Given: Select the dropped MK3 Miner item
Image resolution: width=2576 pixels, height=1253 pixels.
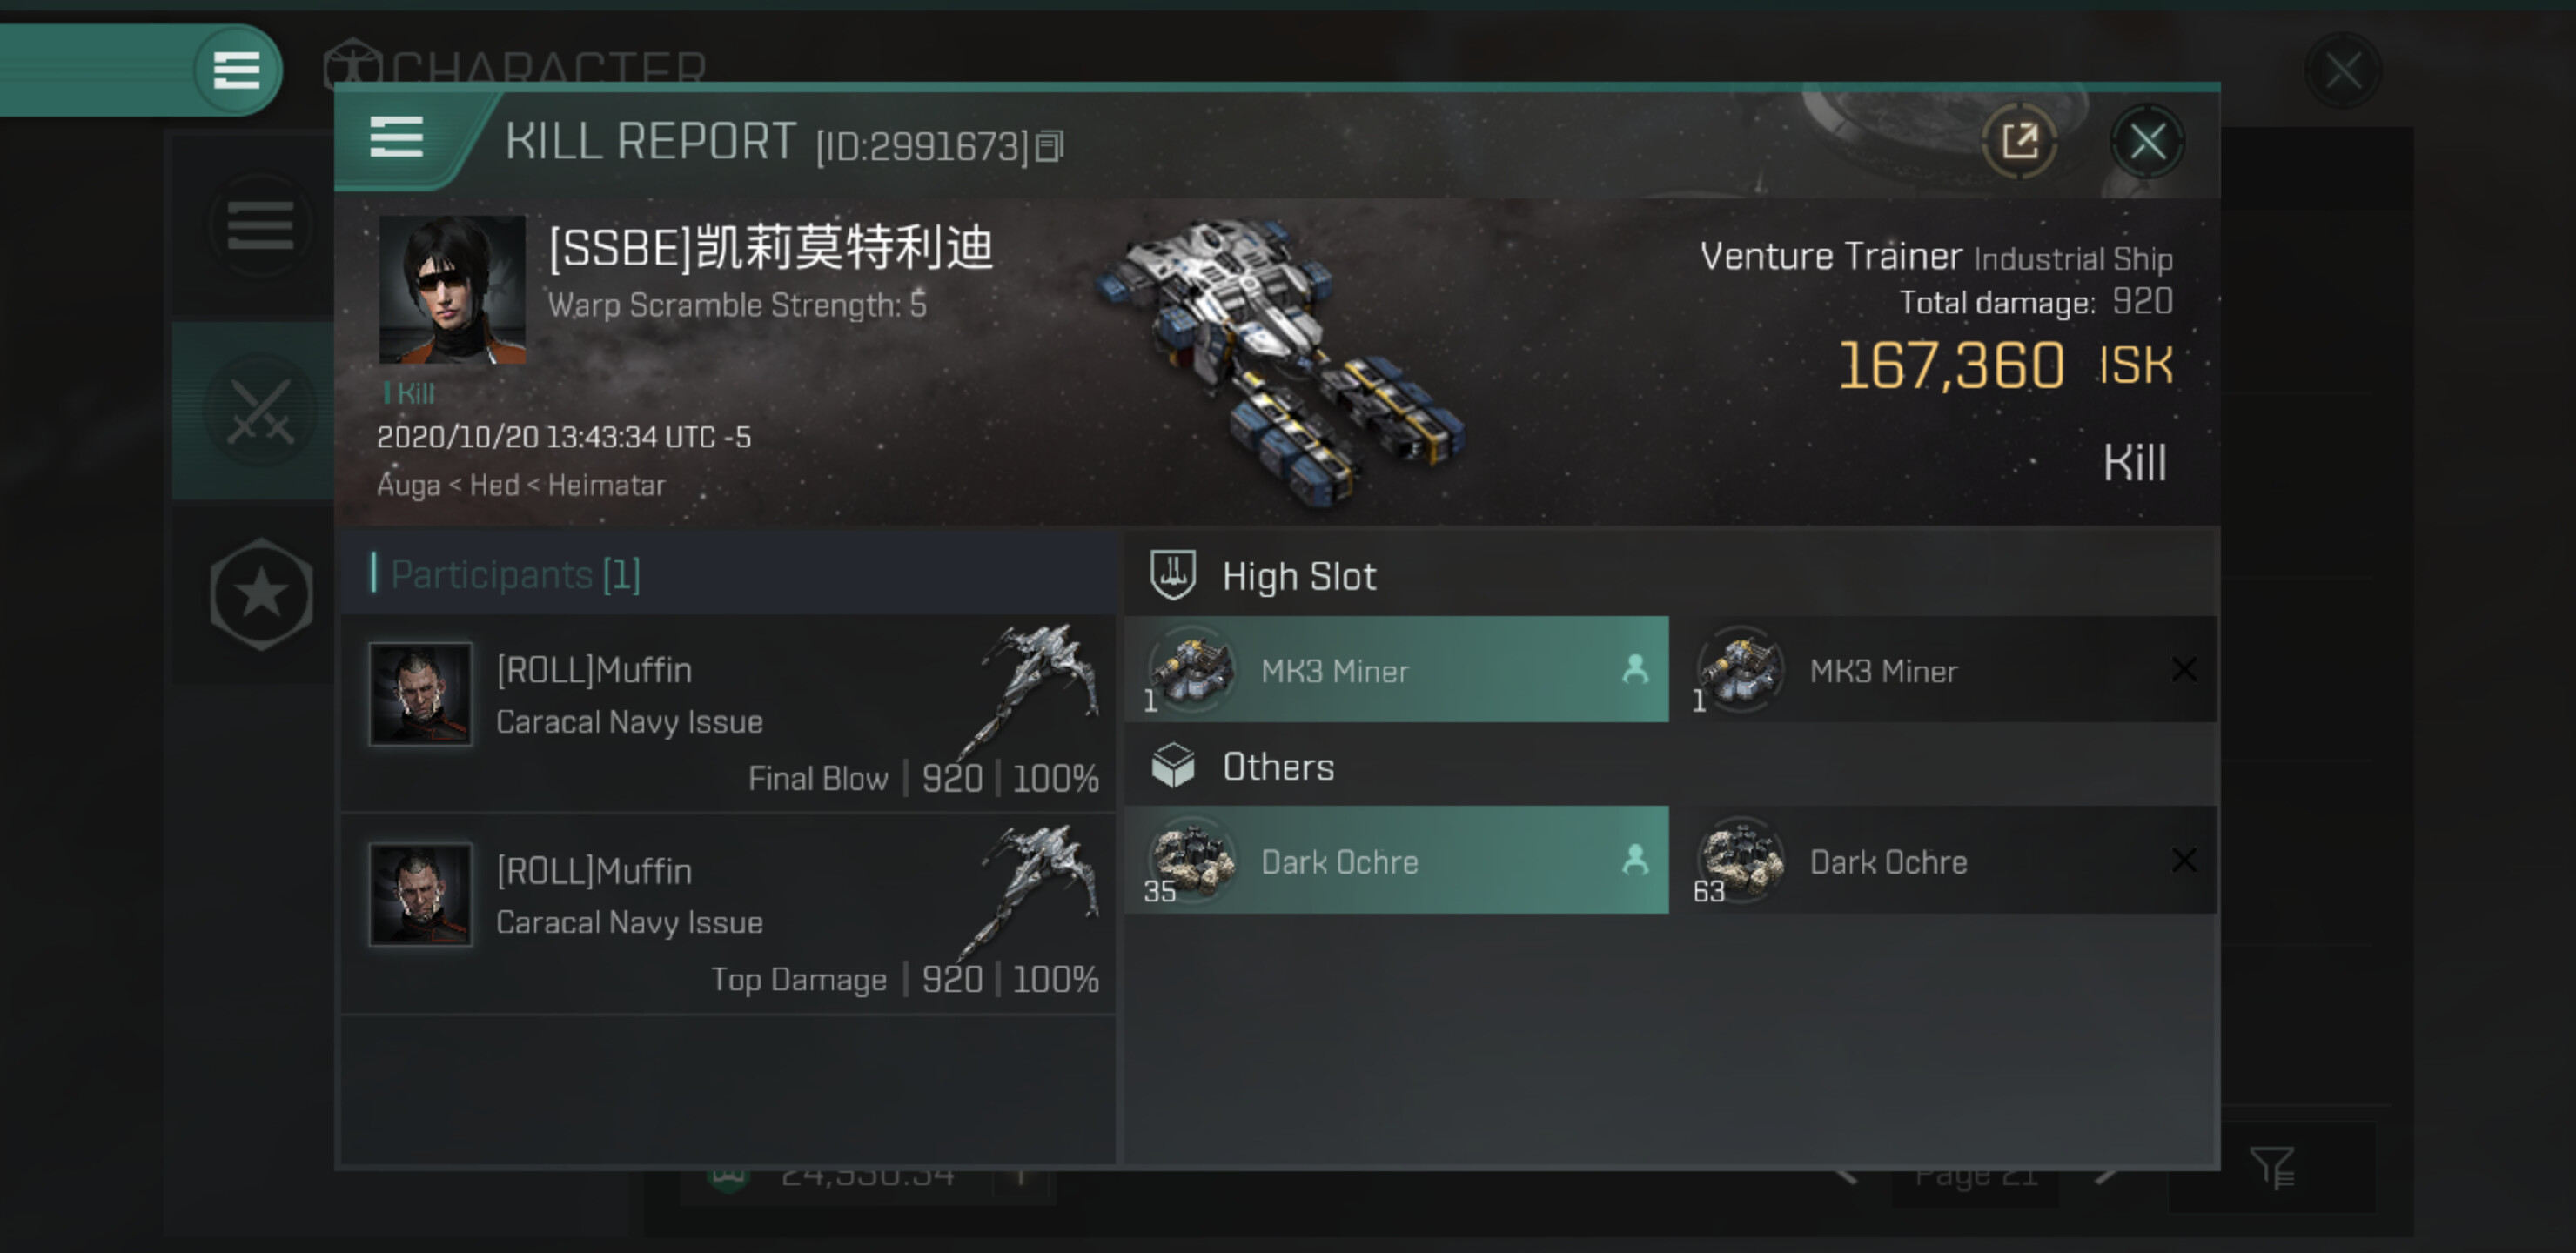Looking at the screenshot, I should 1396,670.
